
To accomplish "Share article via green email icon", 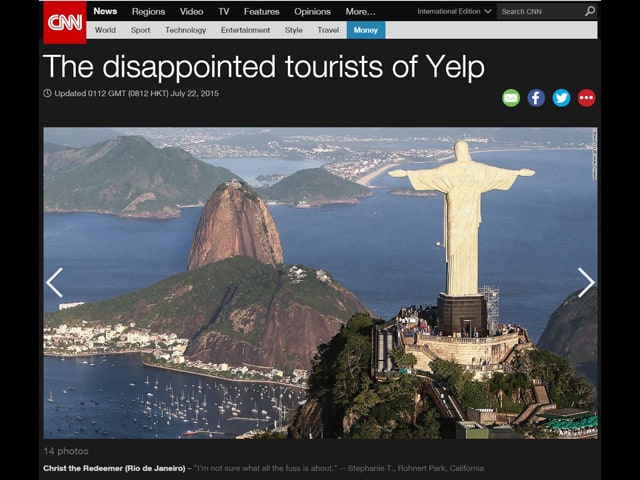I will pos(511,98).
